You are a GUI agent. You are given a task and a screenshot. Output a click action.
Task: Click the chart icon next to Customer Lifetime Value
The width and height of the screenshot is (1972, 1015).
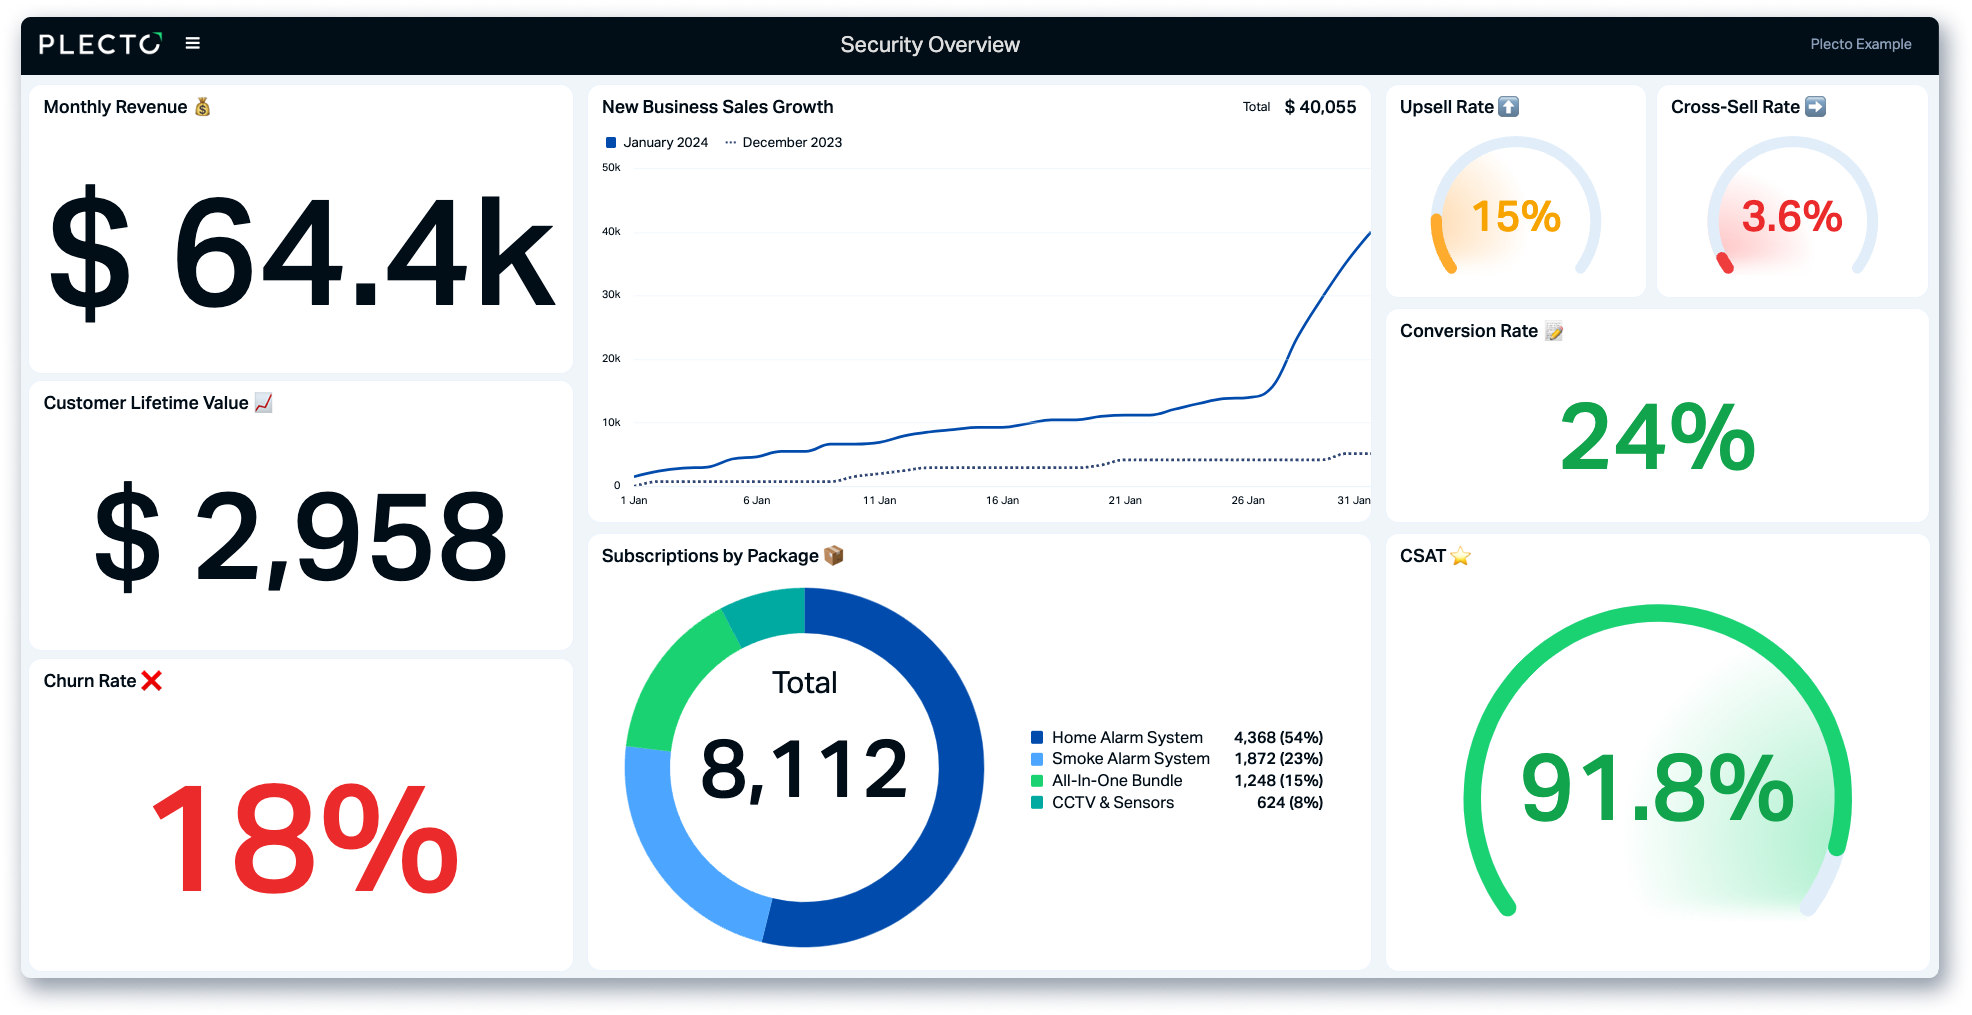(x=264, y=403)
